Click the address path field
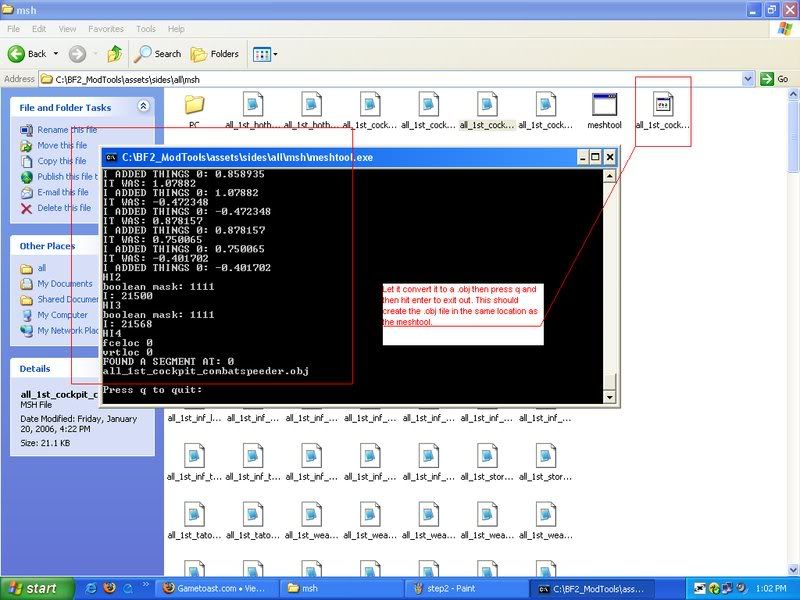The image size is (800, 600). [x=390, y=79]
